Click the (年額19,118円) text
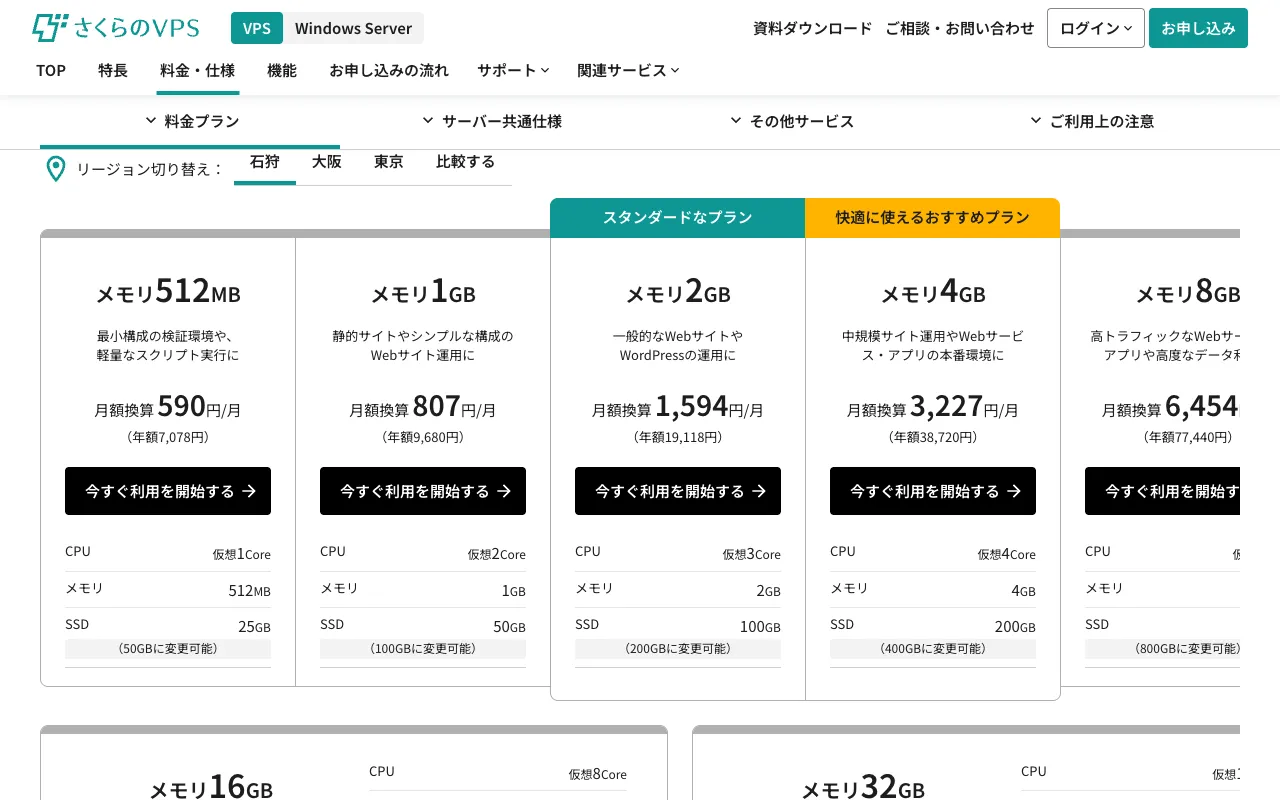1280x800 pixels. click(678, 438)
